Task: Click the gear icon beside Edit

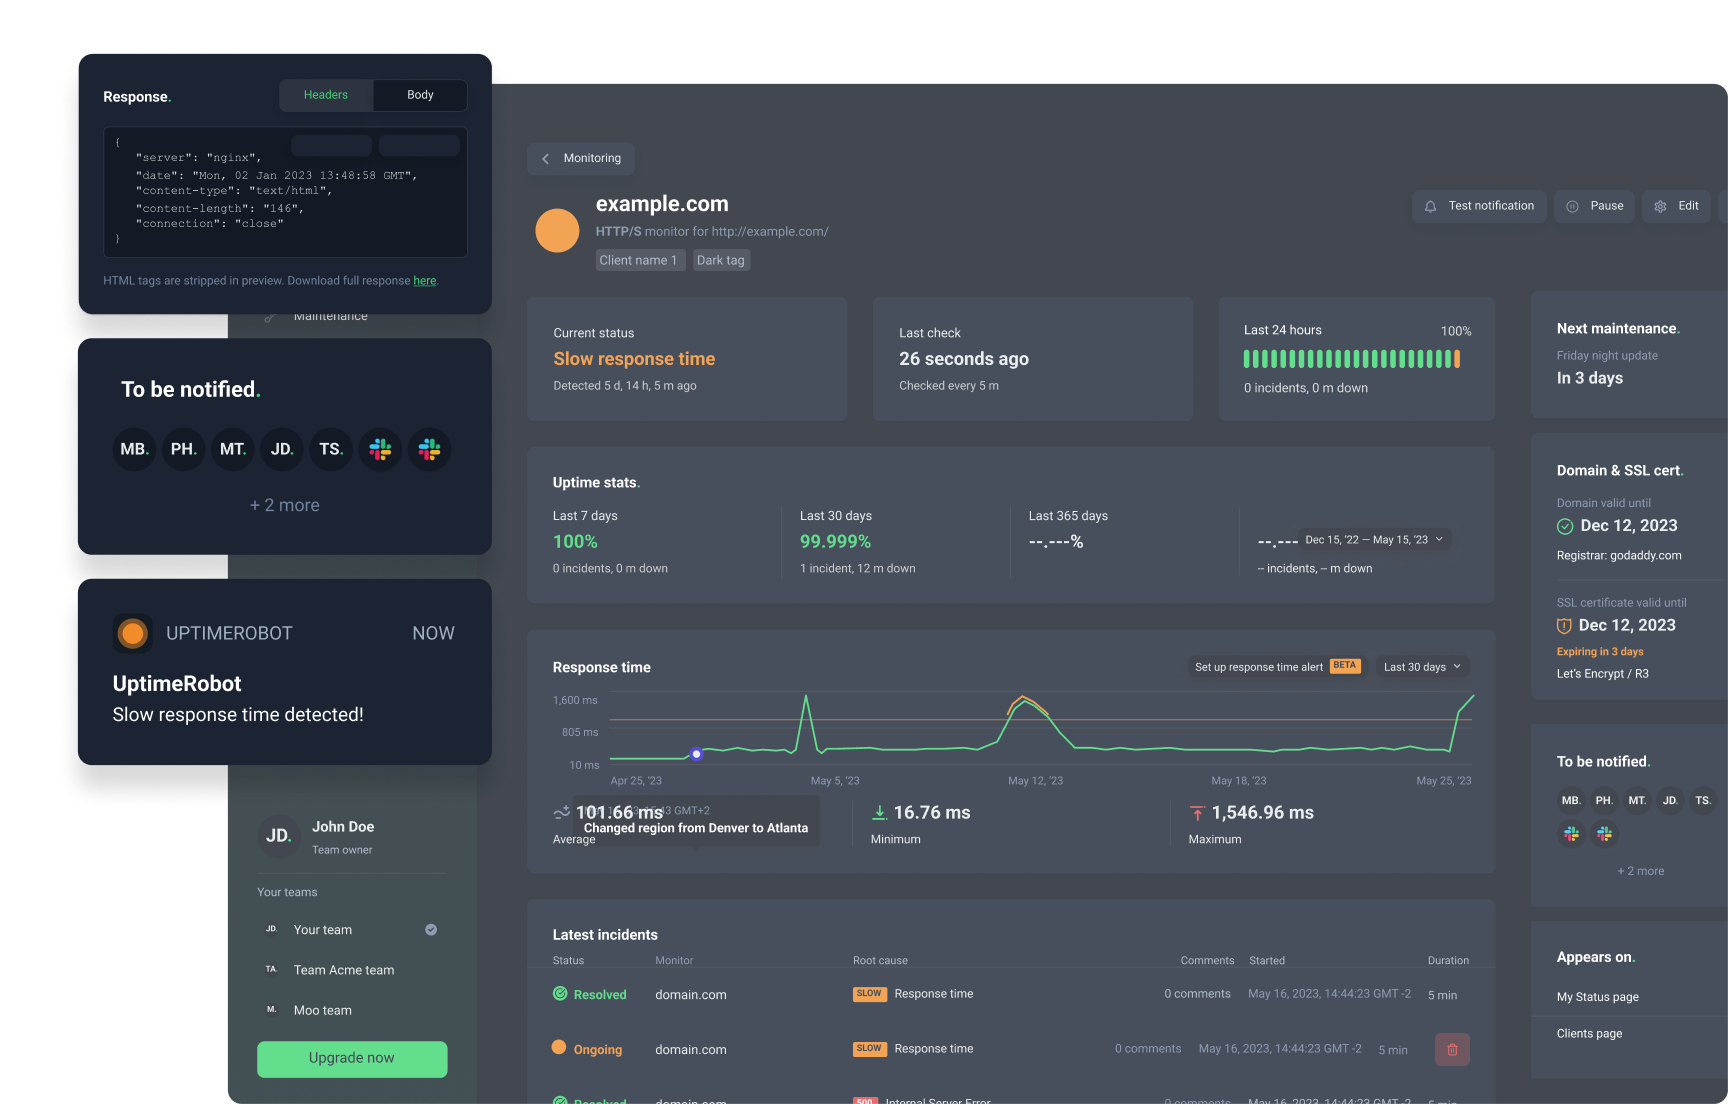Action: coord(1660,206)
